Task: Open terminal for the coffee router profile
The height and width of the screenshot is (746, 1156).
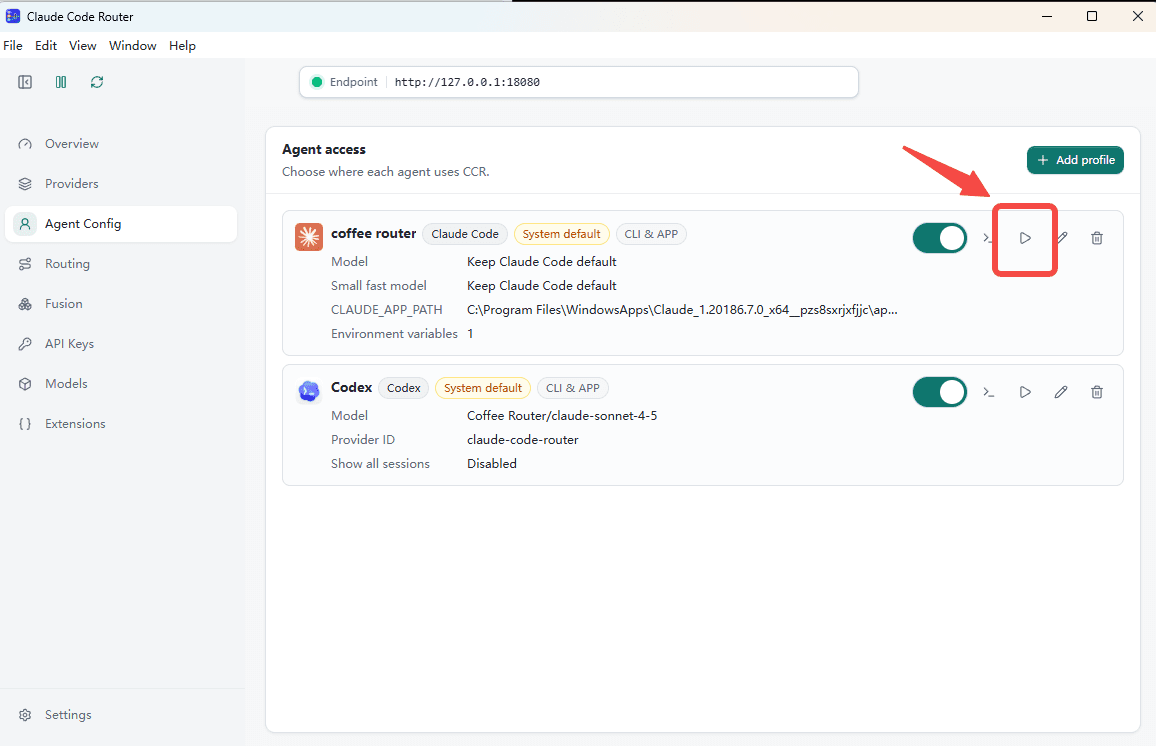Action: point(986,237)
